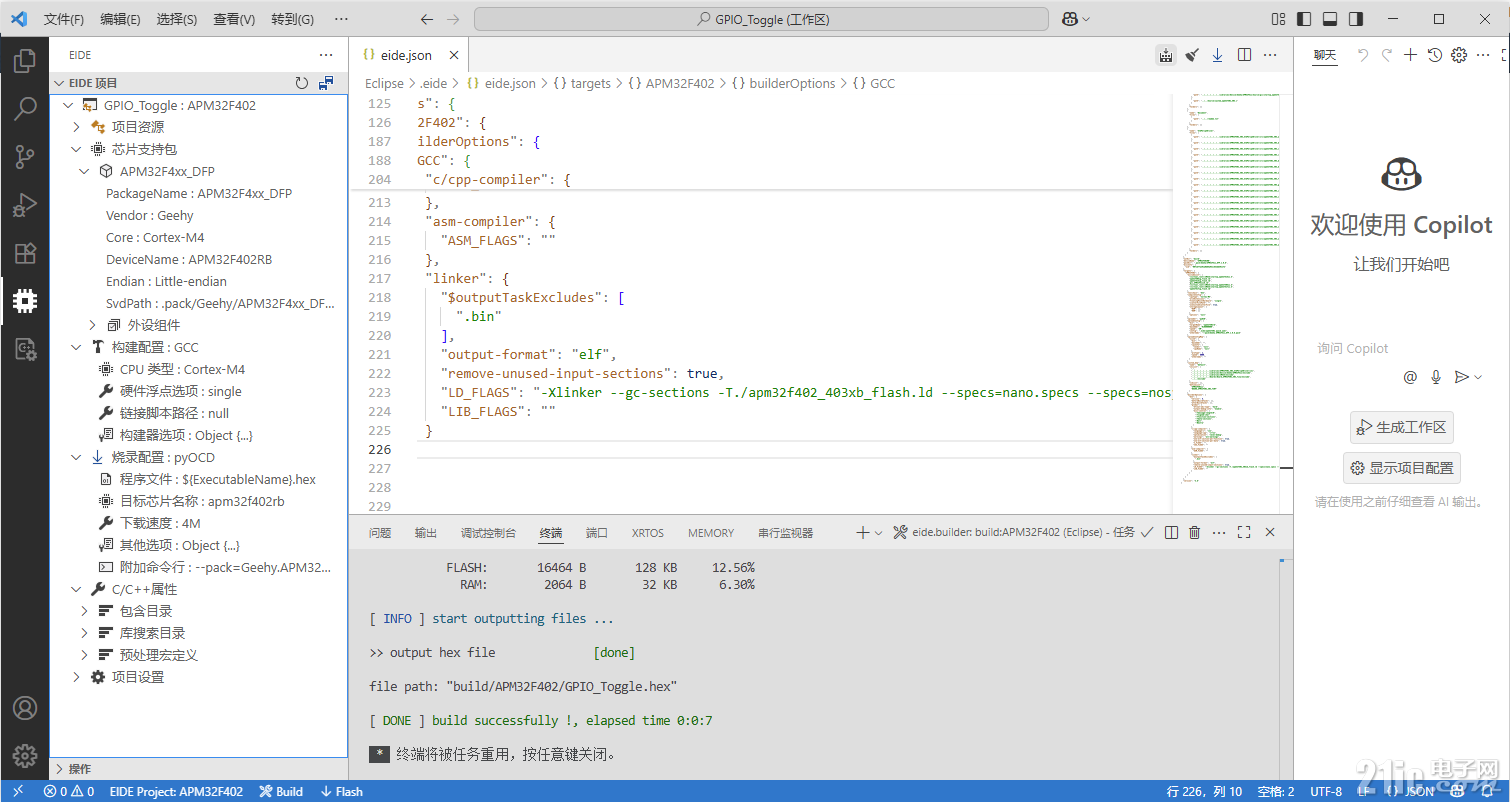Split the terminal panel

click(x=1171, y=533)
